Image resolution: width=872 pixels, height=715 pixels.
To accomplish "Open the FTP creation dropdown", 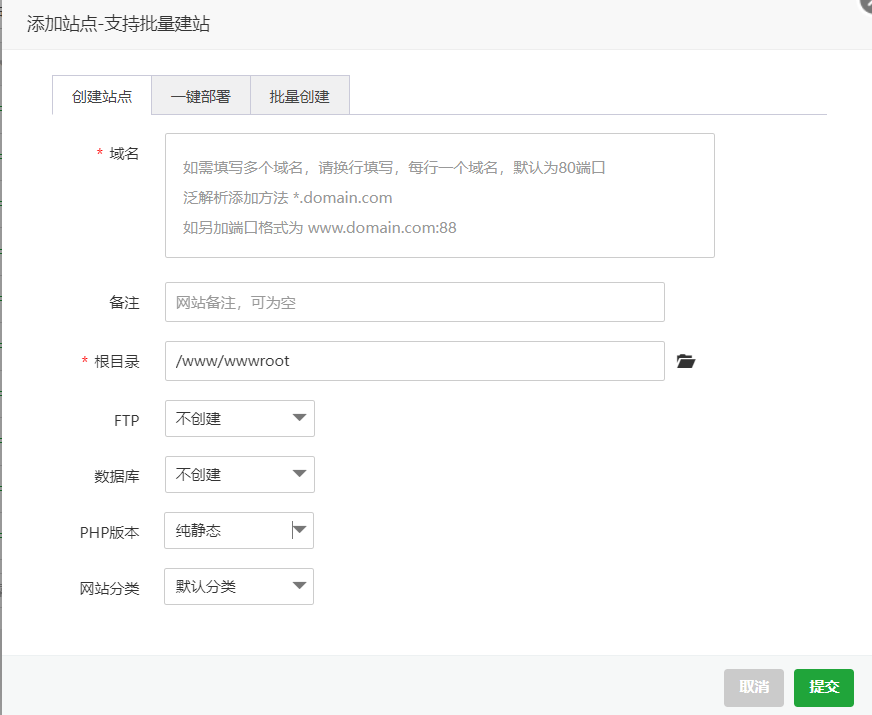I will [239, 418].
